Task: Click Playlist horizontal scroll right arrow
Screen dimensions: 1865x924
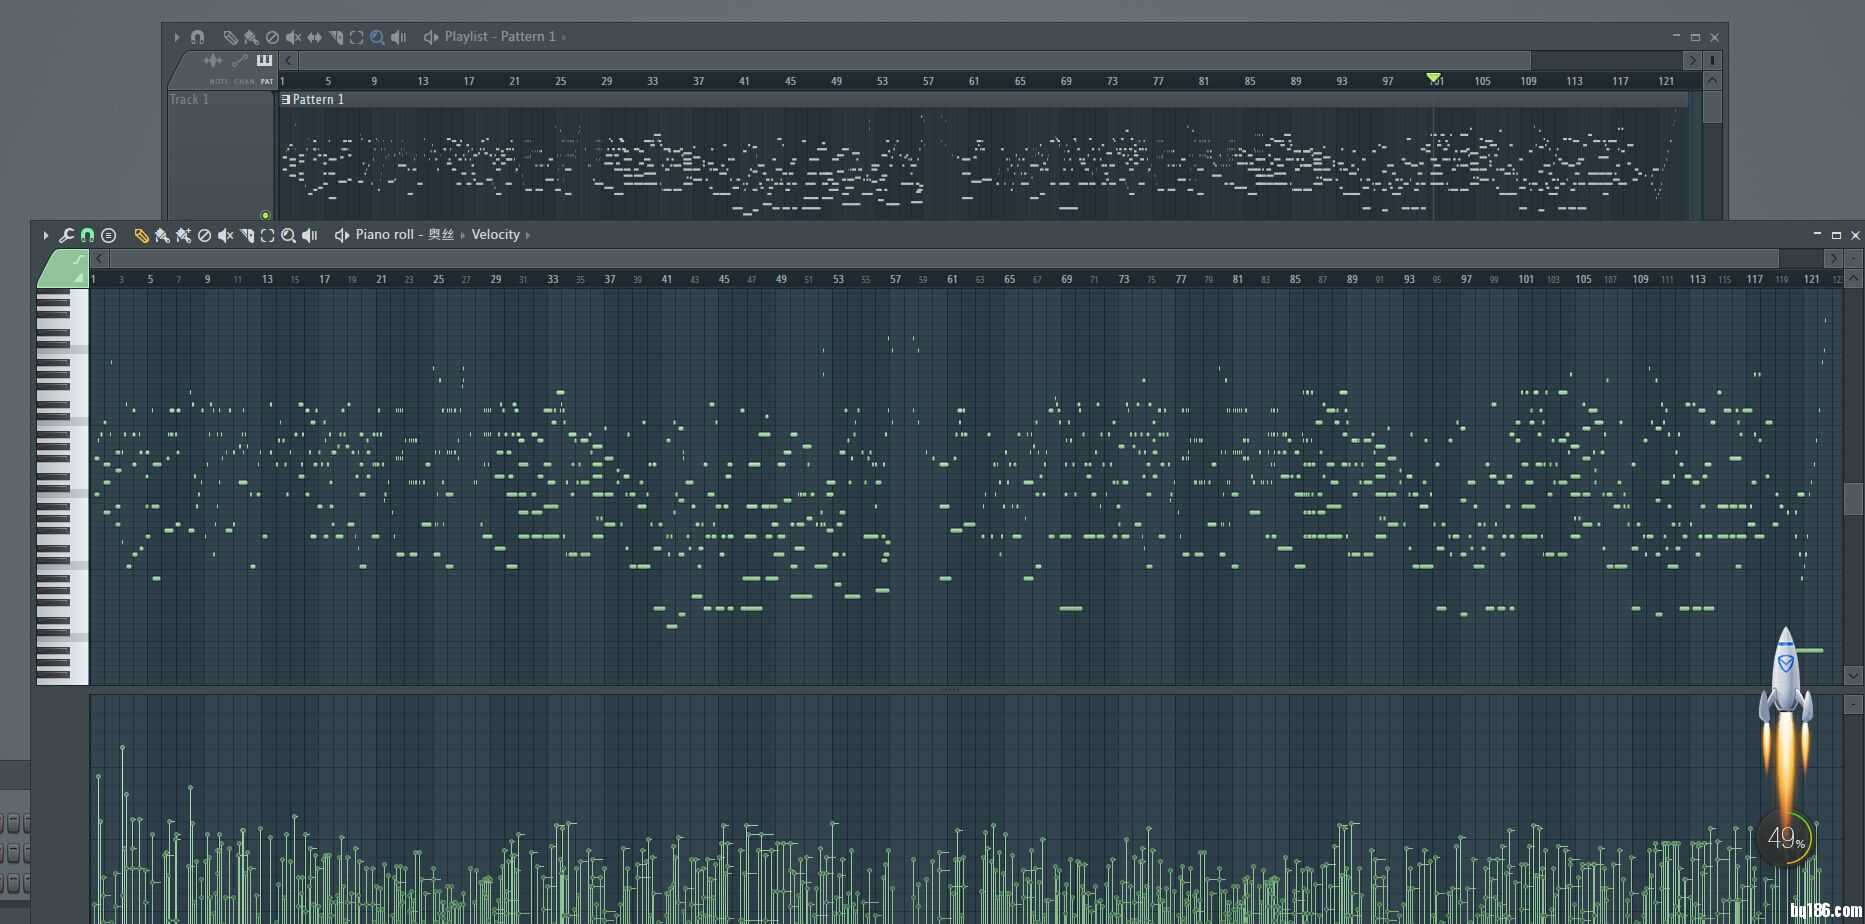Action: pos(1692,60)
